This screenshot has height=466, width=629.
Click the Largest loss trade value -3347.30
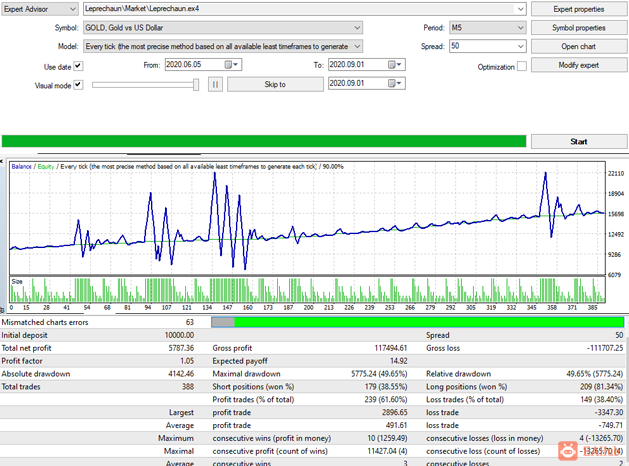pos(609,412)
